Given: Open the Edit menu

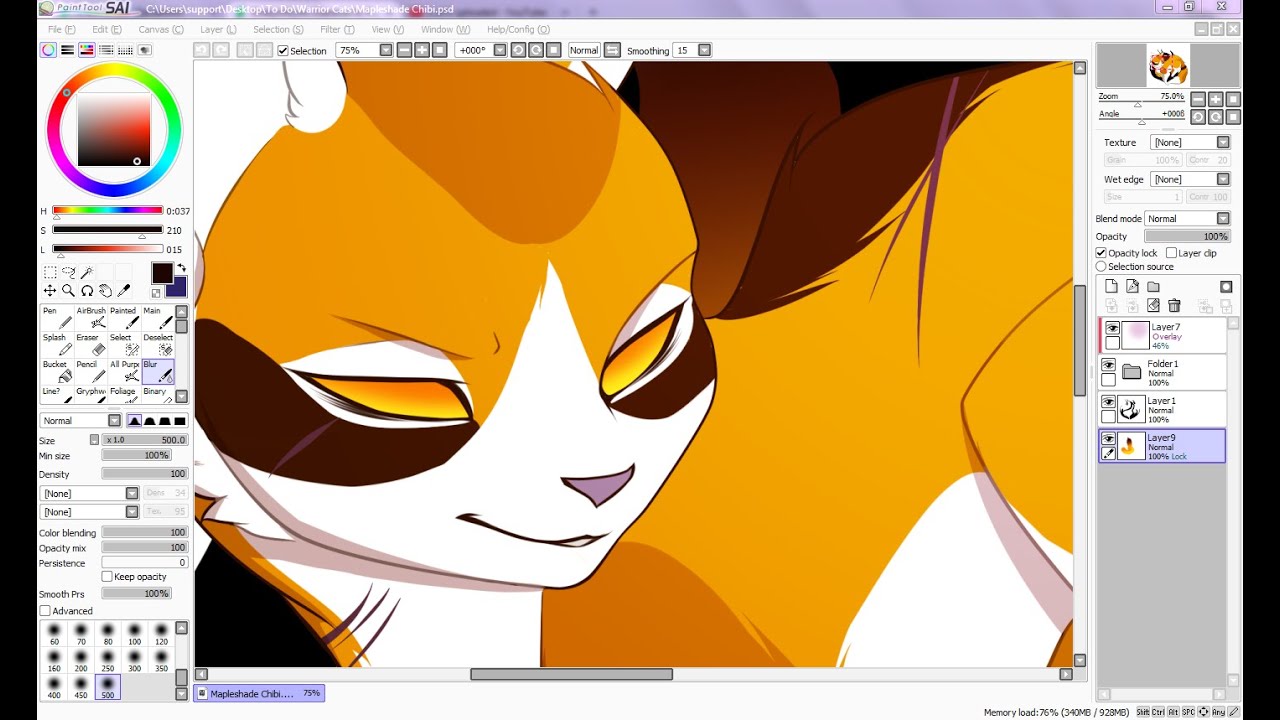Looking at the screenshot, I should coord(107,30).
